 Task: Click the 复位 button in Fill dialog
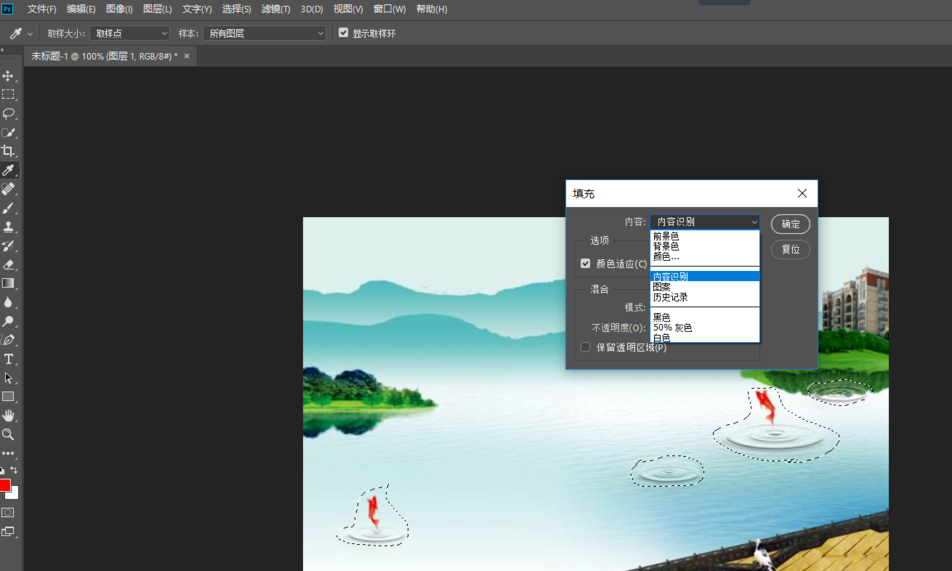[x=790, y=249]
